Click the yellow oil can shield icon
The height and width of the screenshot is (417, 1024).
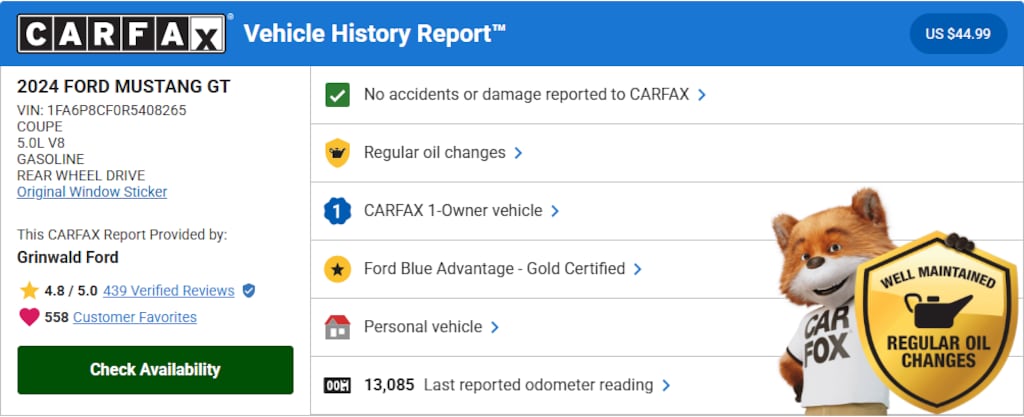(x=338, y=153)
